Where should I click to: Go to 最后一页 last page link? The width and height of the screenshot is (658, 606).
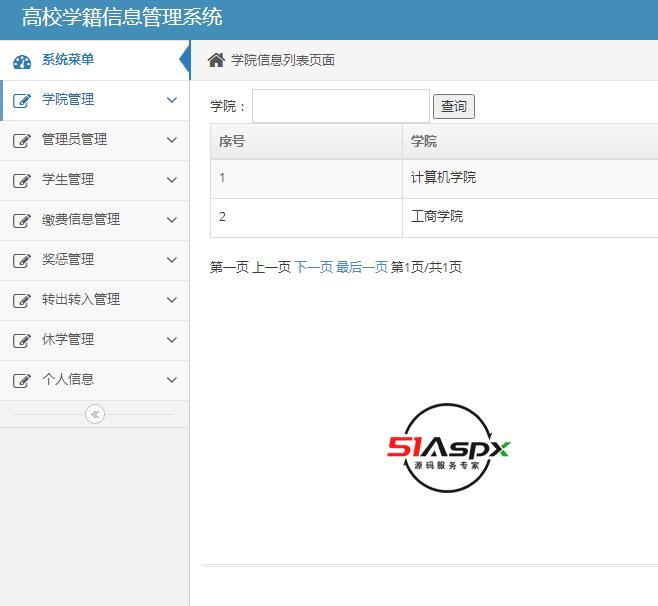pos(362,267)
